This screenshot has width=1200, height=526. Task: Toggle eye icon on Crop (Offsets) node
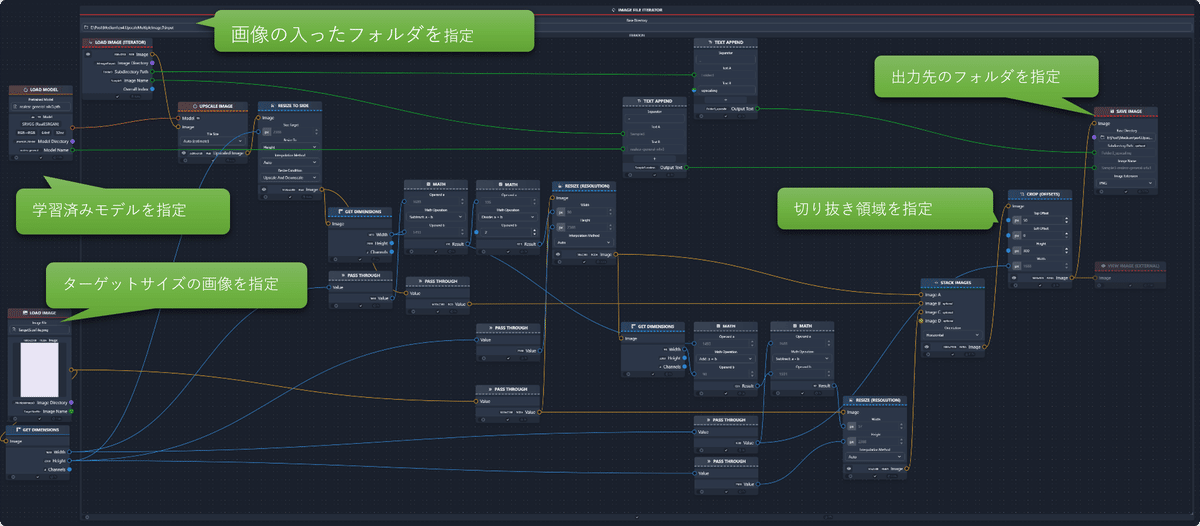coord(1014,278)
